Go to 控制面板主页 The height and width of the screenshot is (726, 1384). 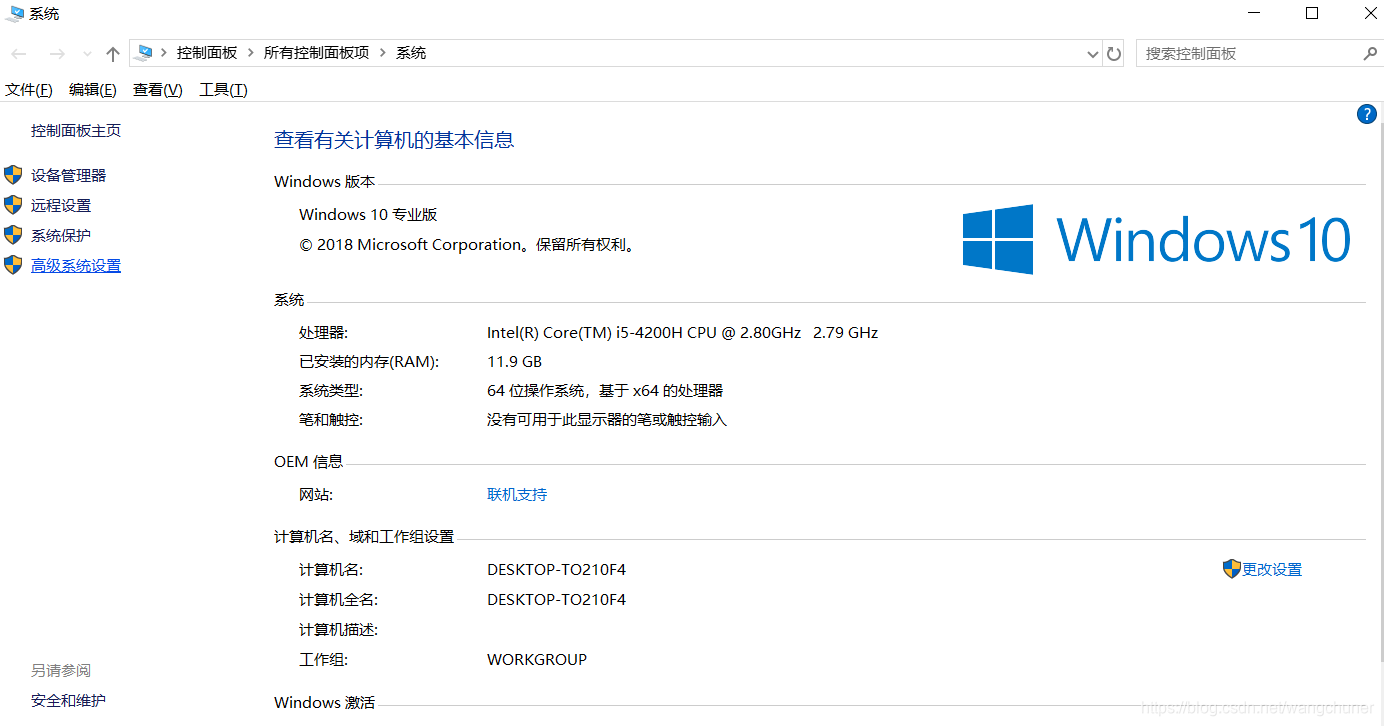[76, 131]
